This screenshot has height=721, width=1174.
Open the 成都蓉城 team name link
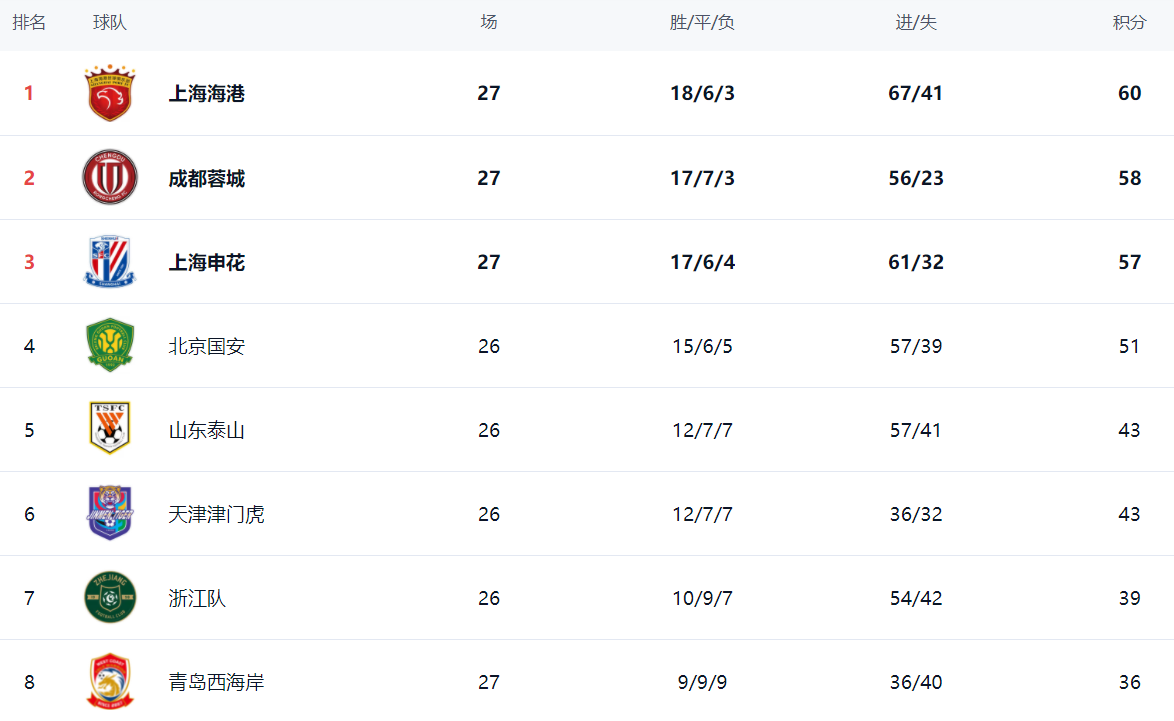(x=207, y=178)
